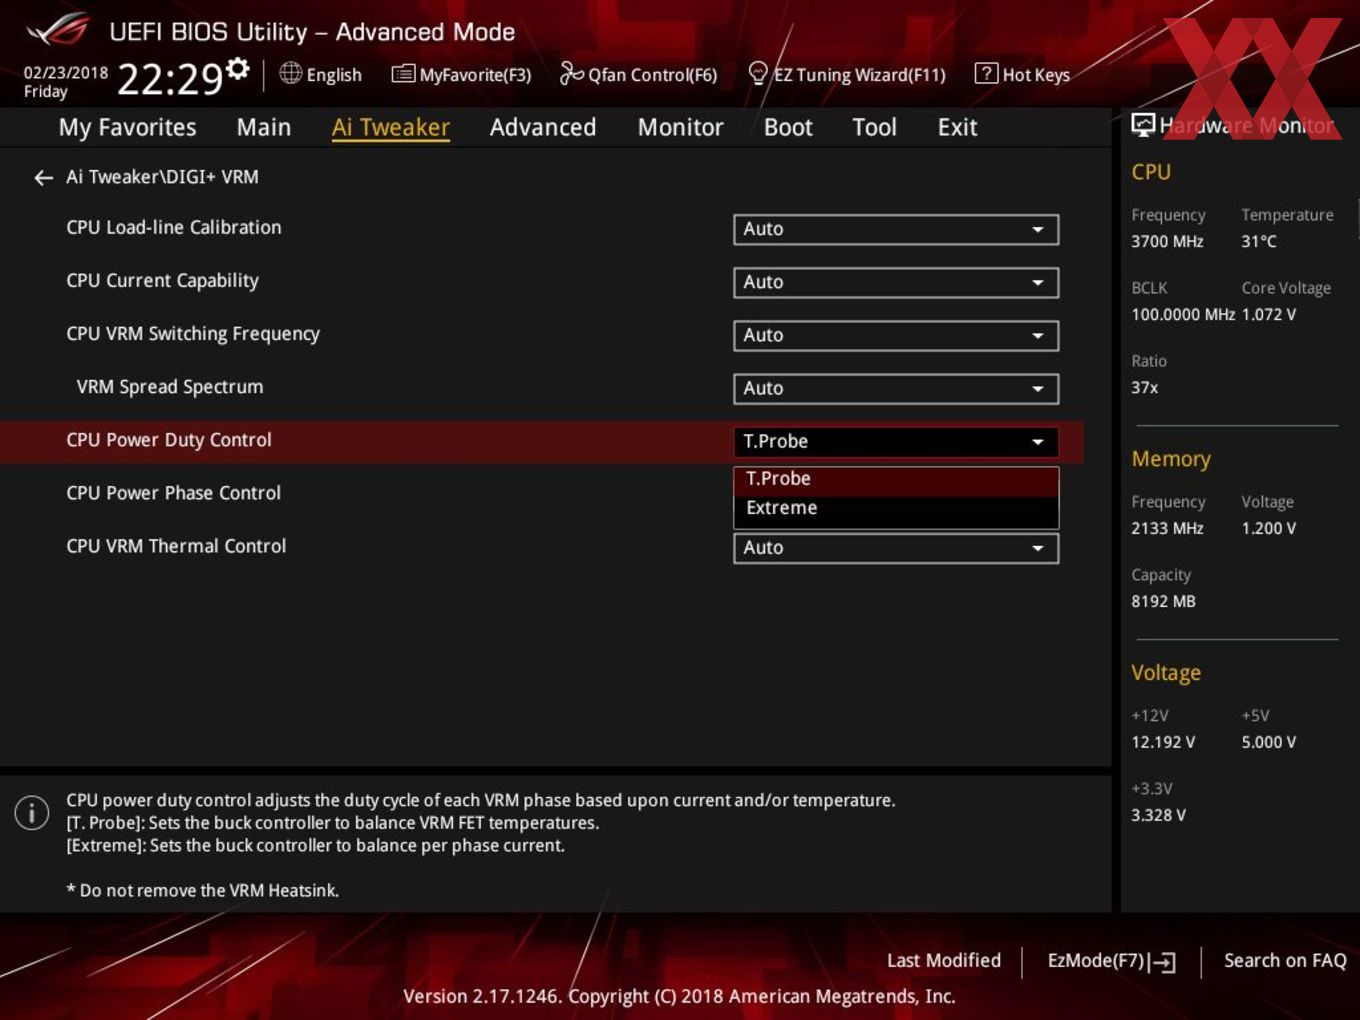Click +12V reading 12.192 V
The image size is (1360, 1020).
click(x=1163, y=742)
